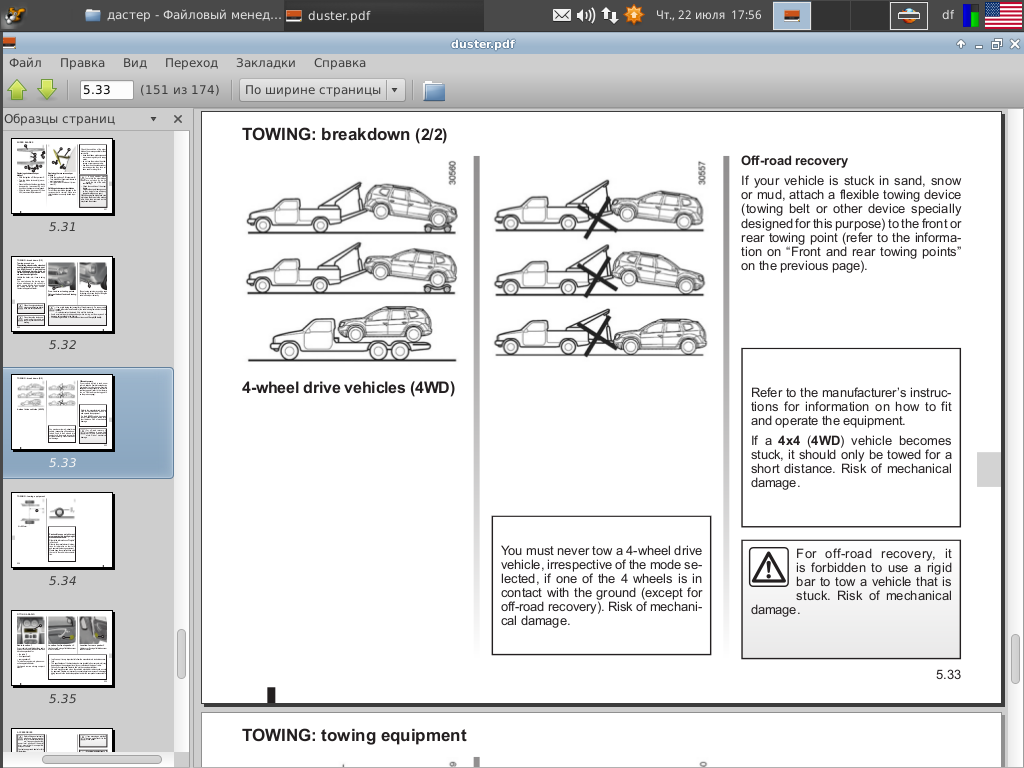Click the system monitor color bars

[971, 16]
